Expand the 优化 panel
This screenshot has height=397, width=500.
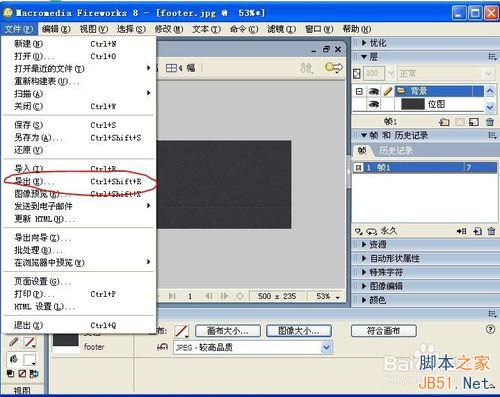click(x=364, y=43)
